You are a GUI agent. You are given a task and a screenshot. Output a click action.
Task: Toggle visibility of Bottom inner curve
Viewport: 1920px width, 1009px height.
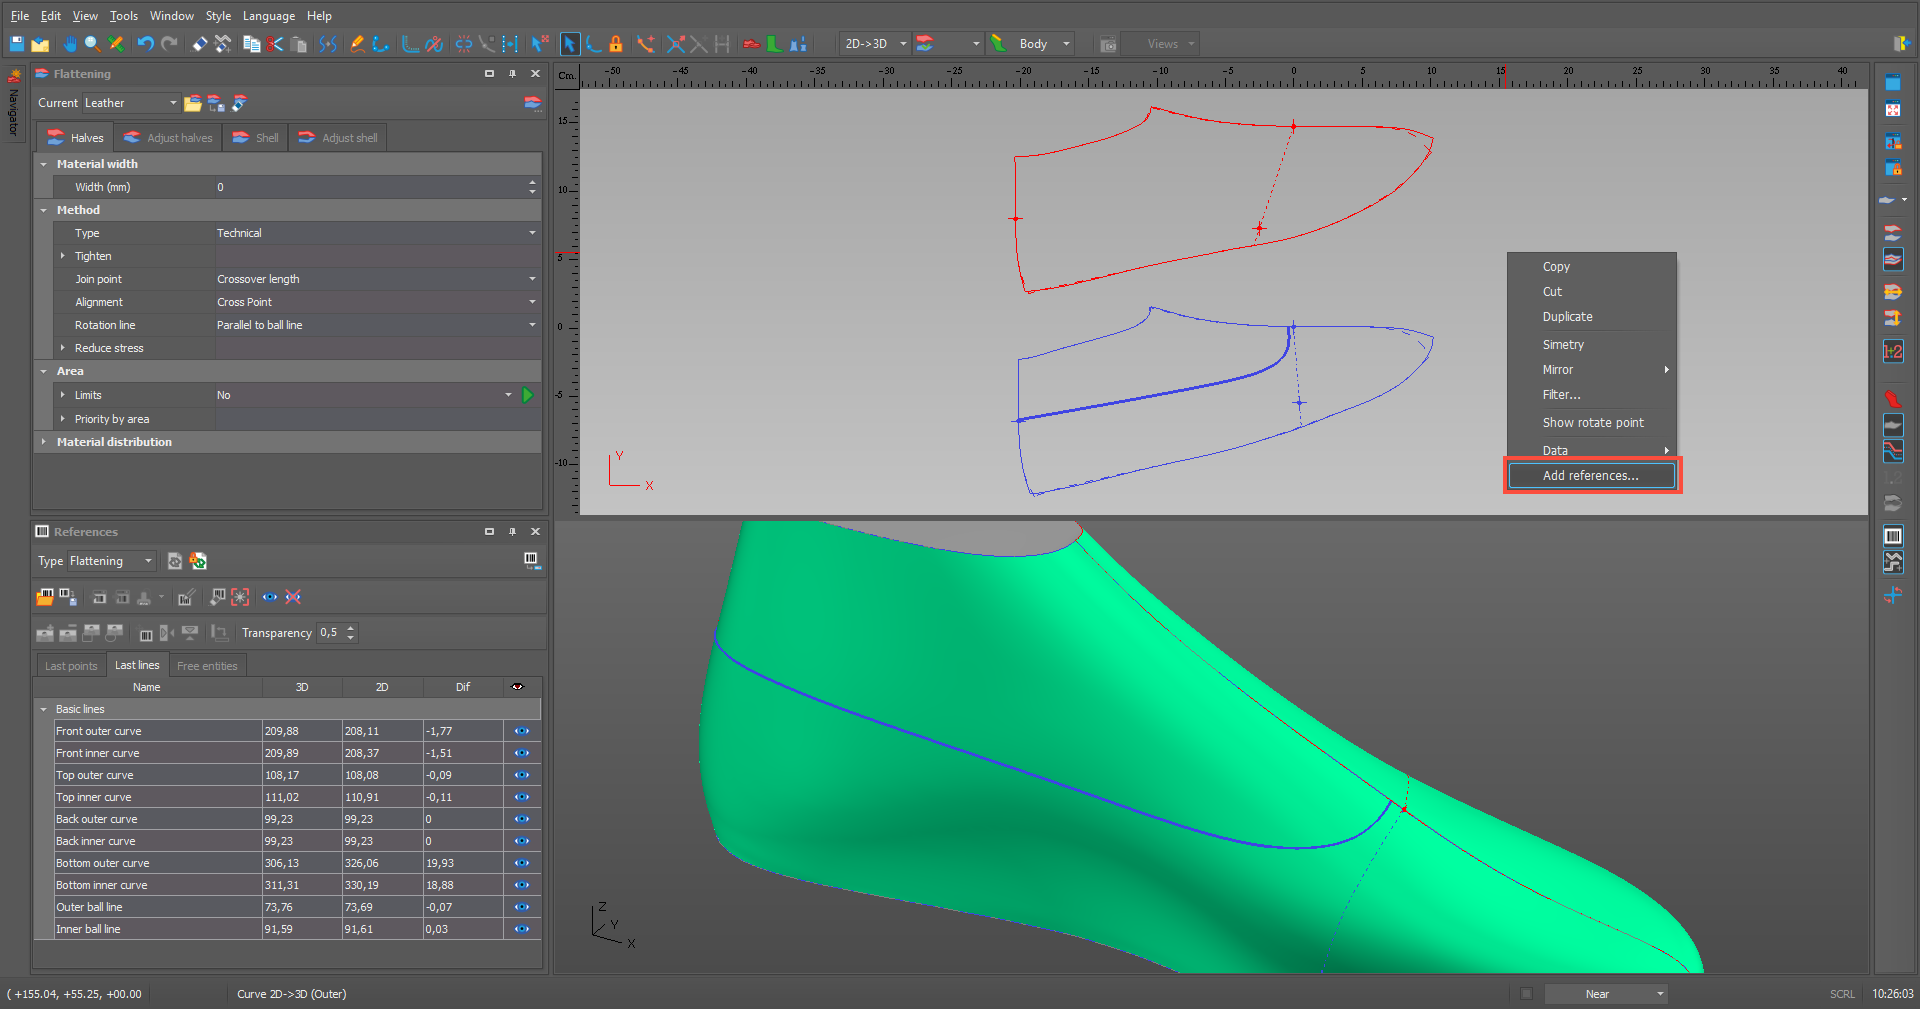(522, 885)
